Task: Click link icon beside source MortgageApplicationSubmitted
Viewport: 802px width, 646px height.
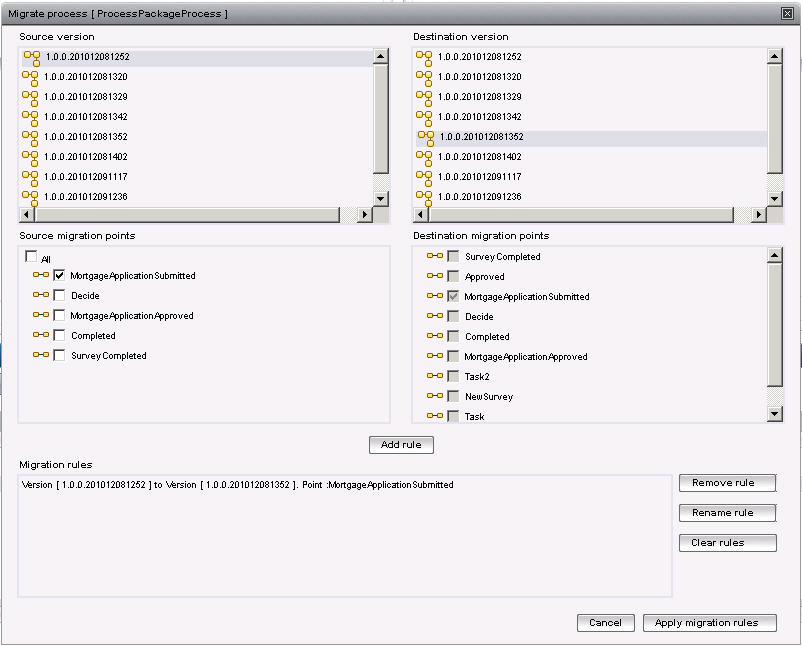Action: 41,275
